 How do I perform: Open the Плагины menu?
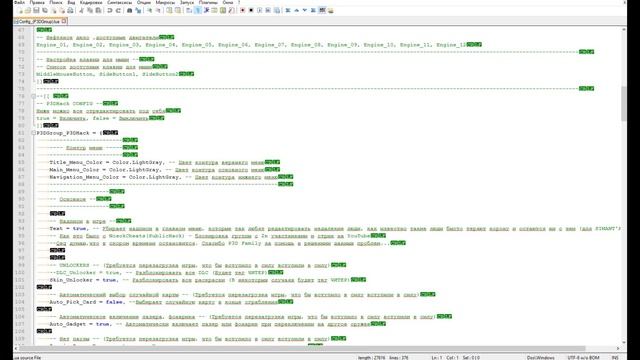pyautogui.click(x=208, y=2)
